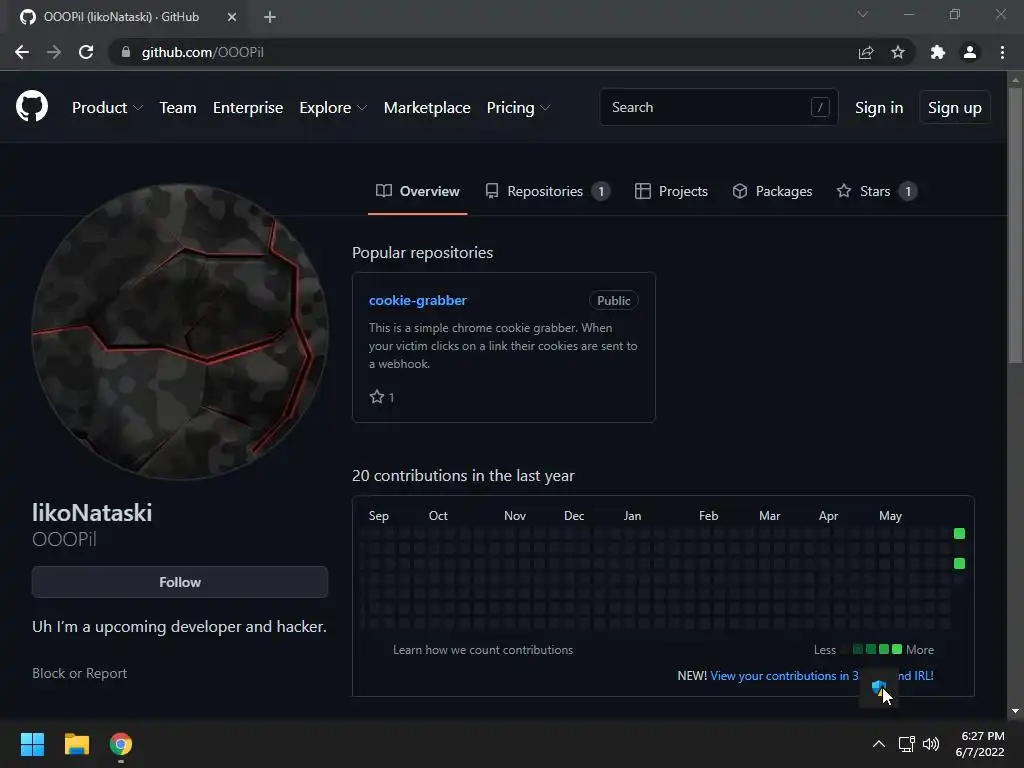The image size is (1024, 768).
Task: Select the Chrome icon in the taskbar
Action: 121,744
